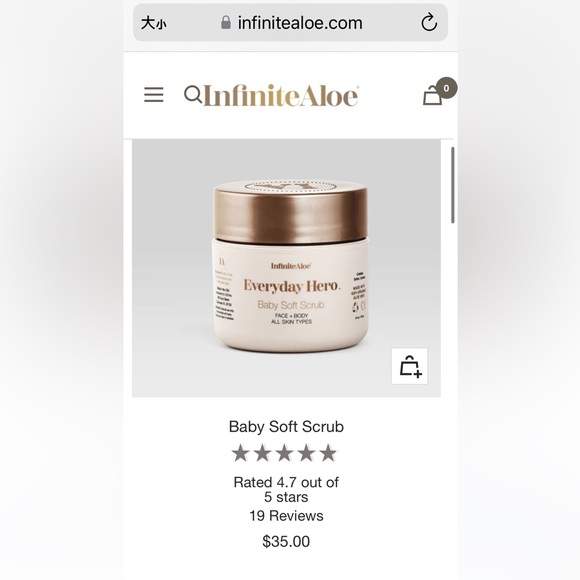Click the page scrollbar thumb

(452, 185)
